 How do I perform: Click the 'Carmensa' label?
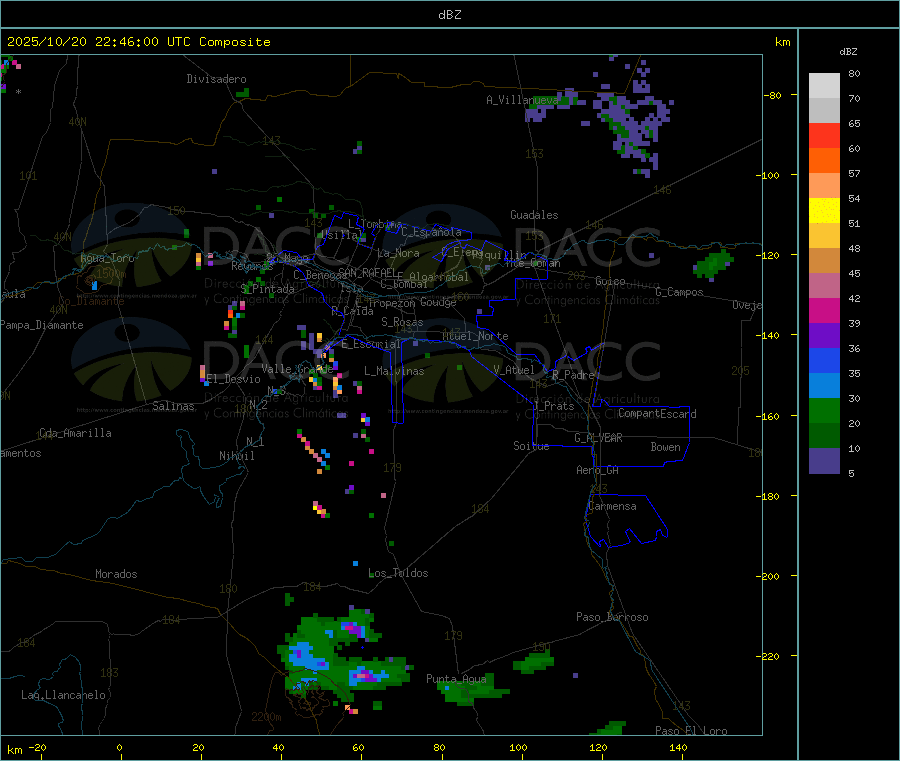[x=612, y=506]
